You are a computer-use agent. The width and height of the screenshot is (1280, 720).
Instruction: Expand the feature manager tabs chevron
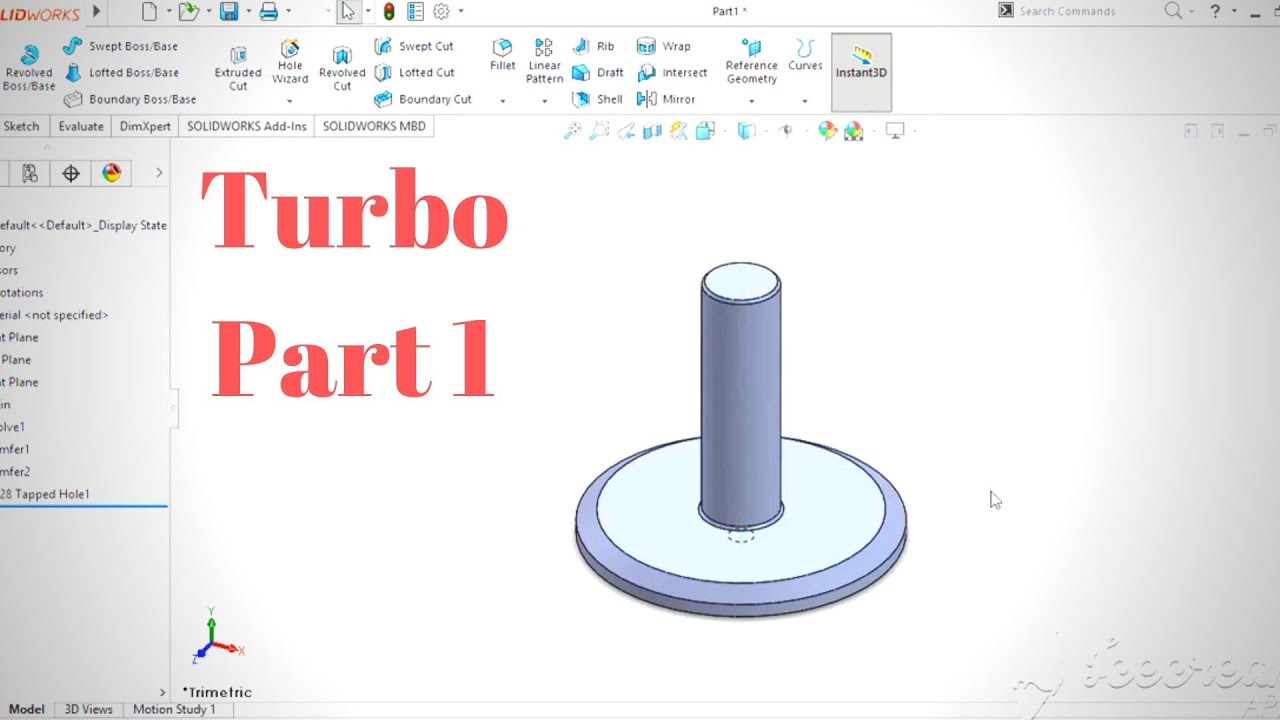click(158, 173)
